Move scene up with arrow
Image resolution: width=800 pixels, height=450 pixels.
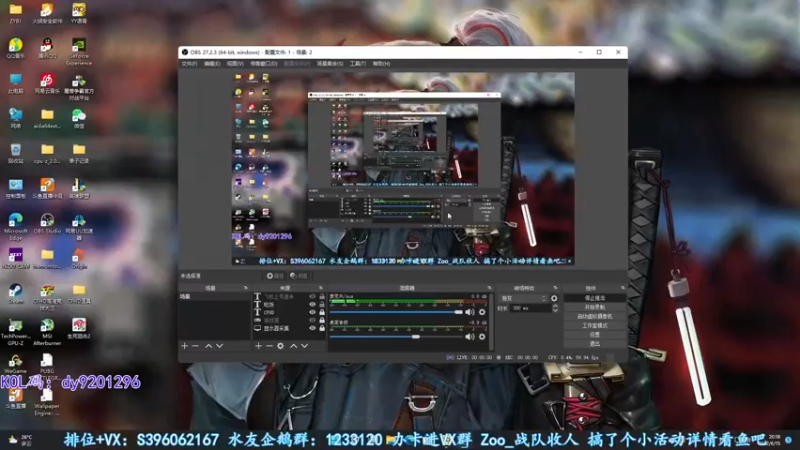pos(208,346)
